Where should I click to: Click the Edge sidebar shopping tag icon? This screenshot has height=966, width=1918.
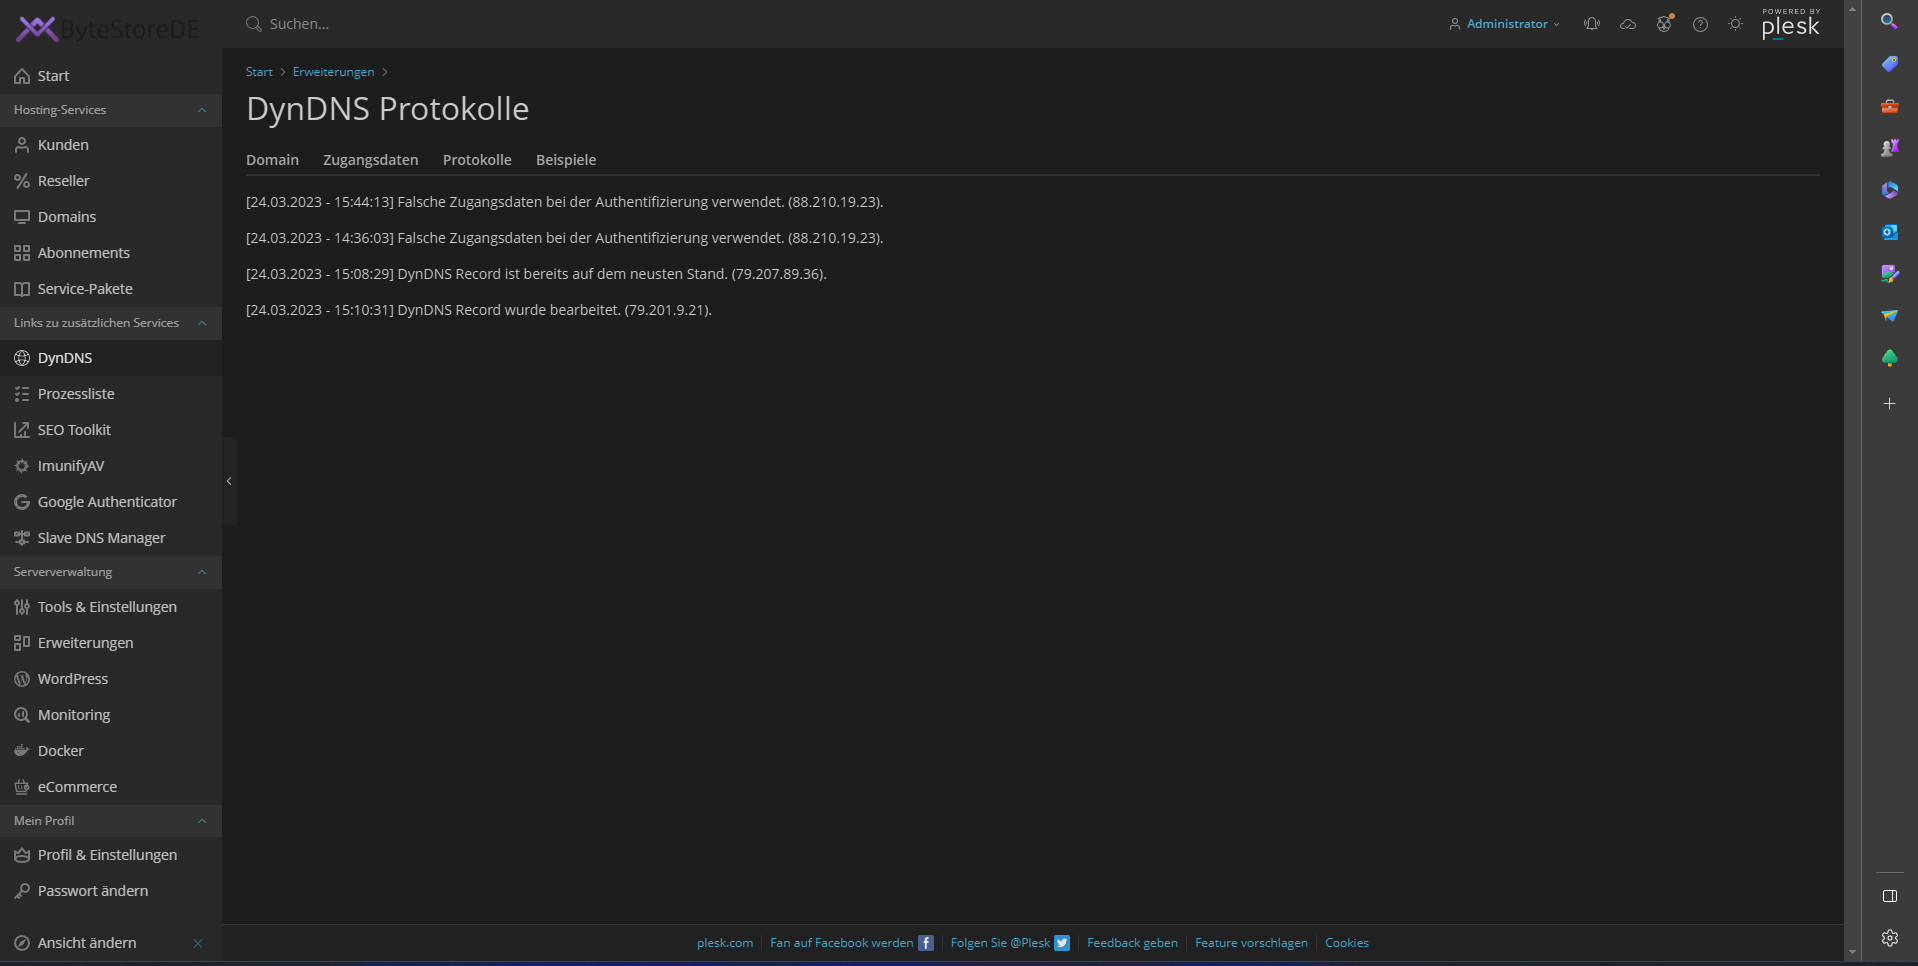(1889, 64)
